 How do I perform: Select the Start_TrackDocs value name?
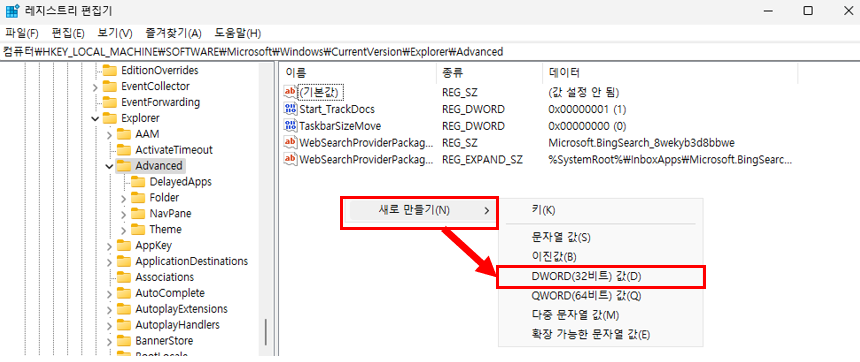coord(337,109)
